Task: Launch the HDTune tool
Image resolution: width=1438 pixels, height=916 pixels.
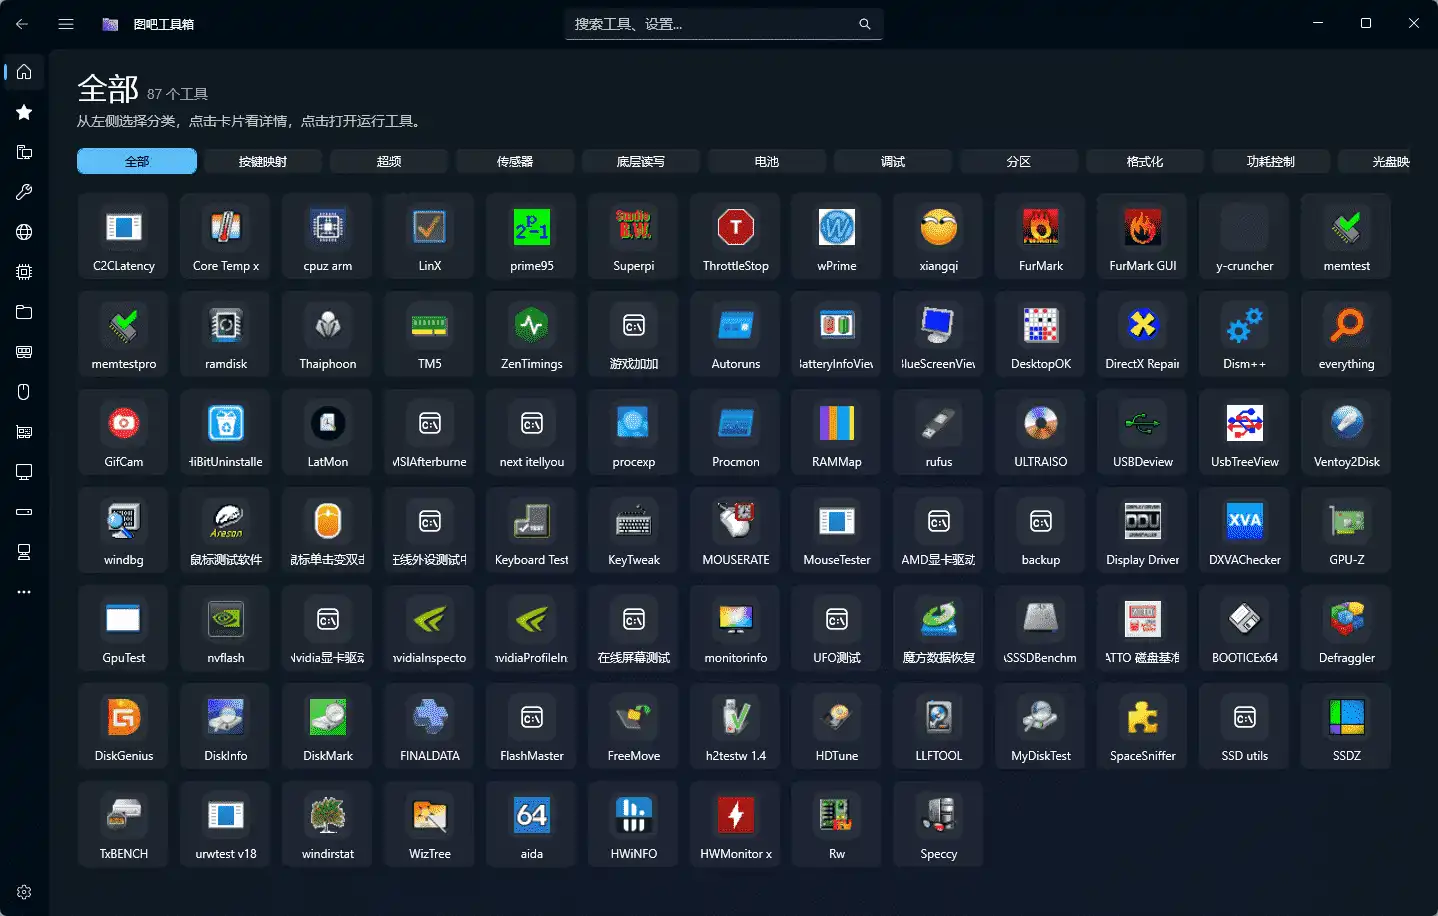Action: click(x=837, y=726)
